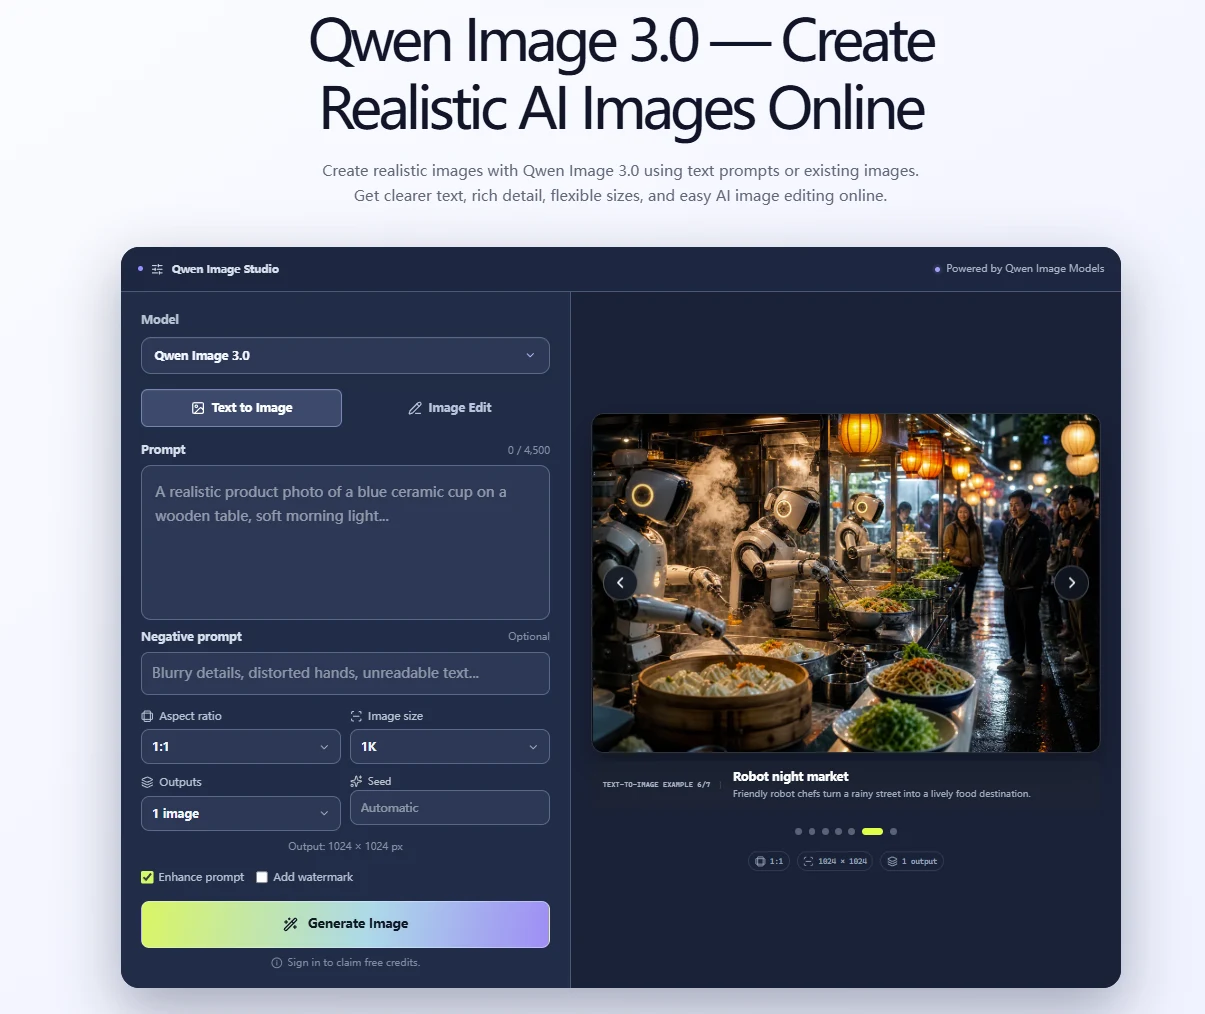Enable the Add watermark checkbox

(x=262, y=877)
